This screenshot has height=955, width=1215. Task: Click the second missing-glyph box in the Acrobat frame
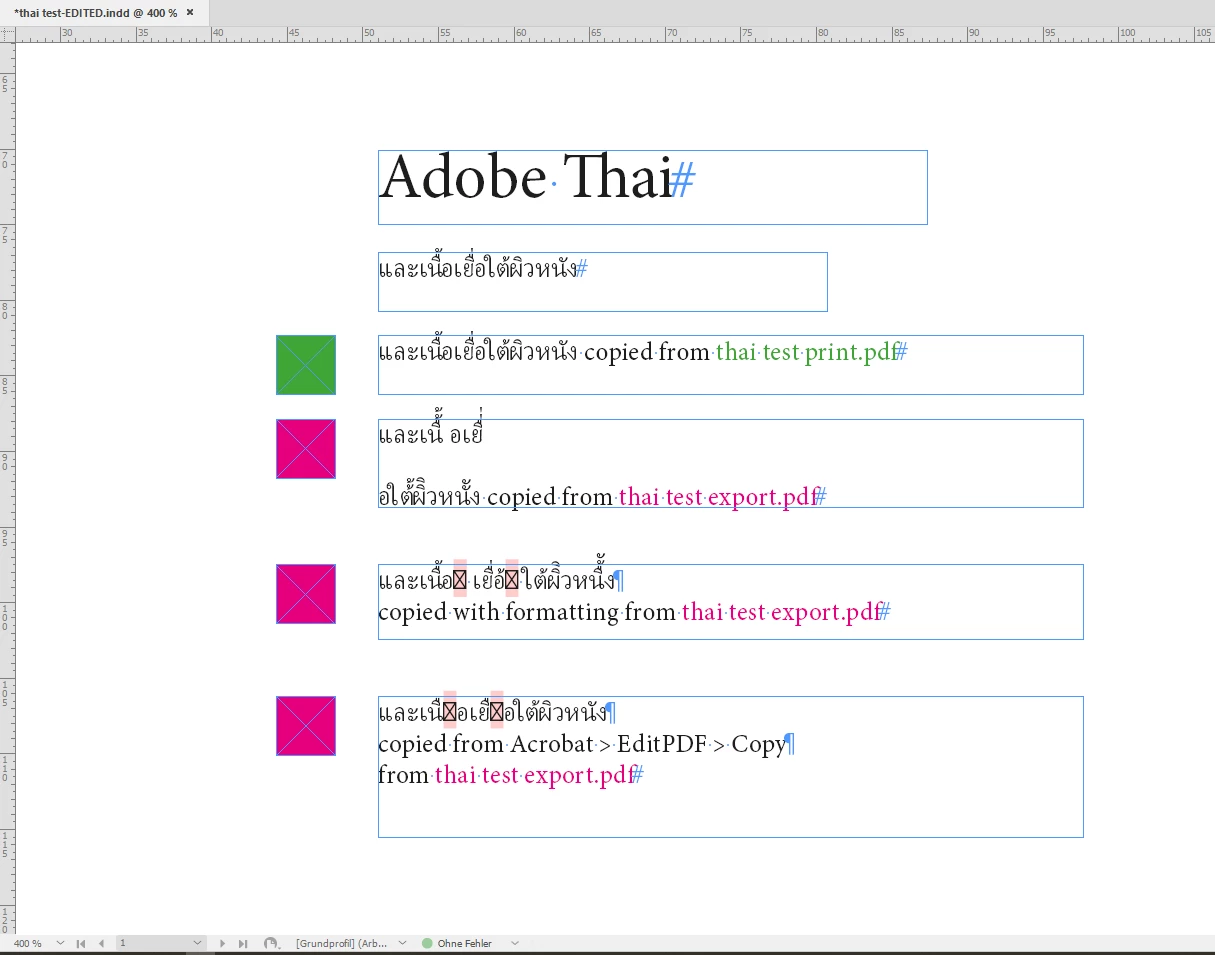pyautogui.click(x=497, y=712)
